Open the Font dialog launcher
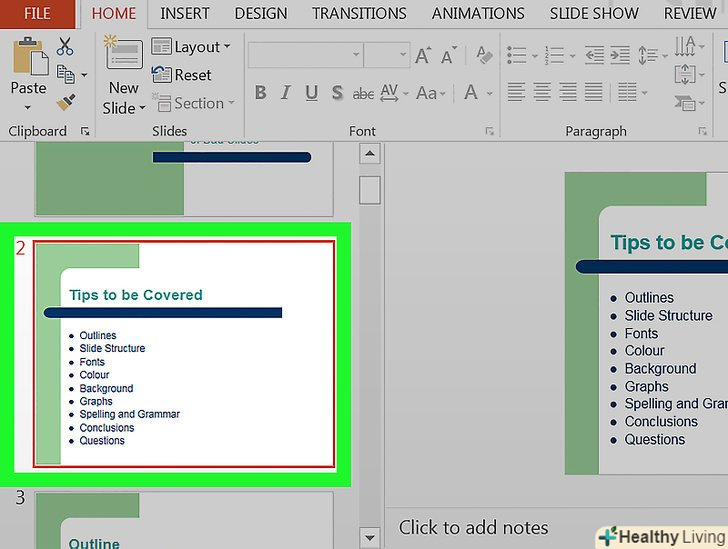The height and width of the screenshot is (549, 728). pyautogui.click(x=490, y=131)
